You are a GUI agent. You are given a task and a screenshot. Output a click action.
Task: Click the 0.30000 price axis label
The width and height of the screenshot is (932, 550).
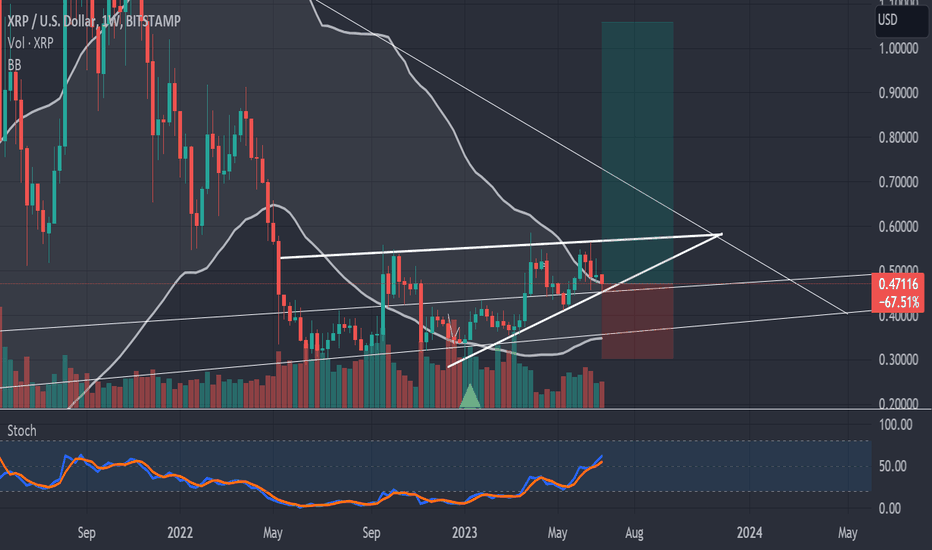pyautogui.click(x=898, y=360)
